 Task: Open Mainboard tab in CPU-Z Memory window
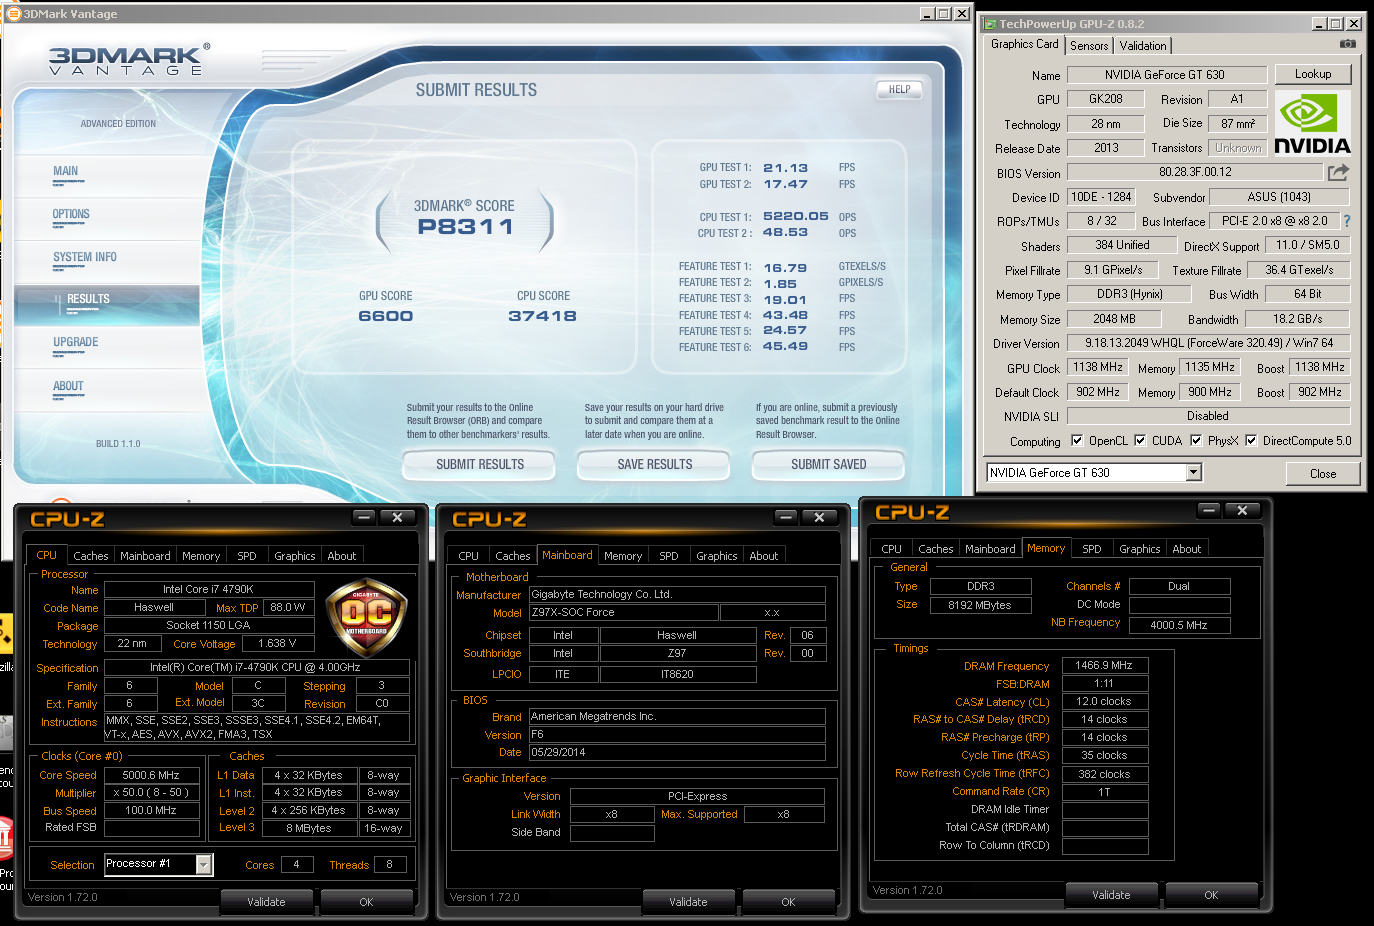(990, 549)
